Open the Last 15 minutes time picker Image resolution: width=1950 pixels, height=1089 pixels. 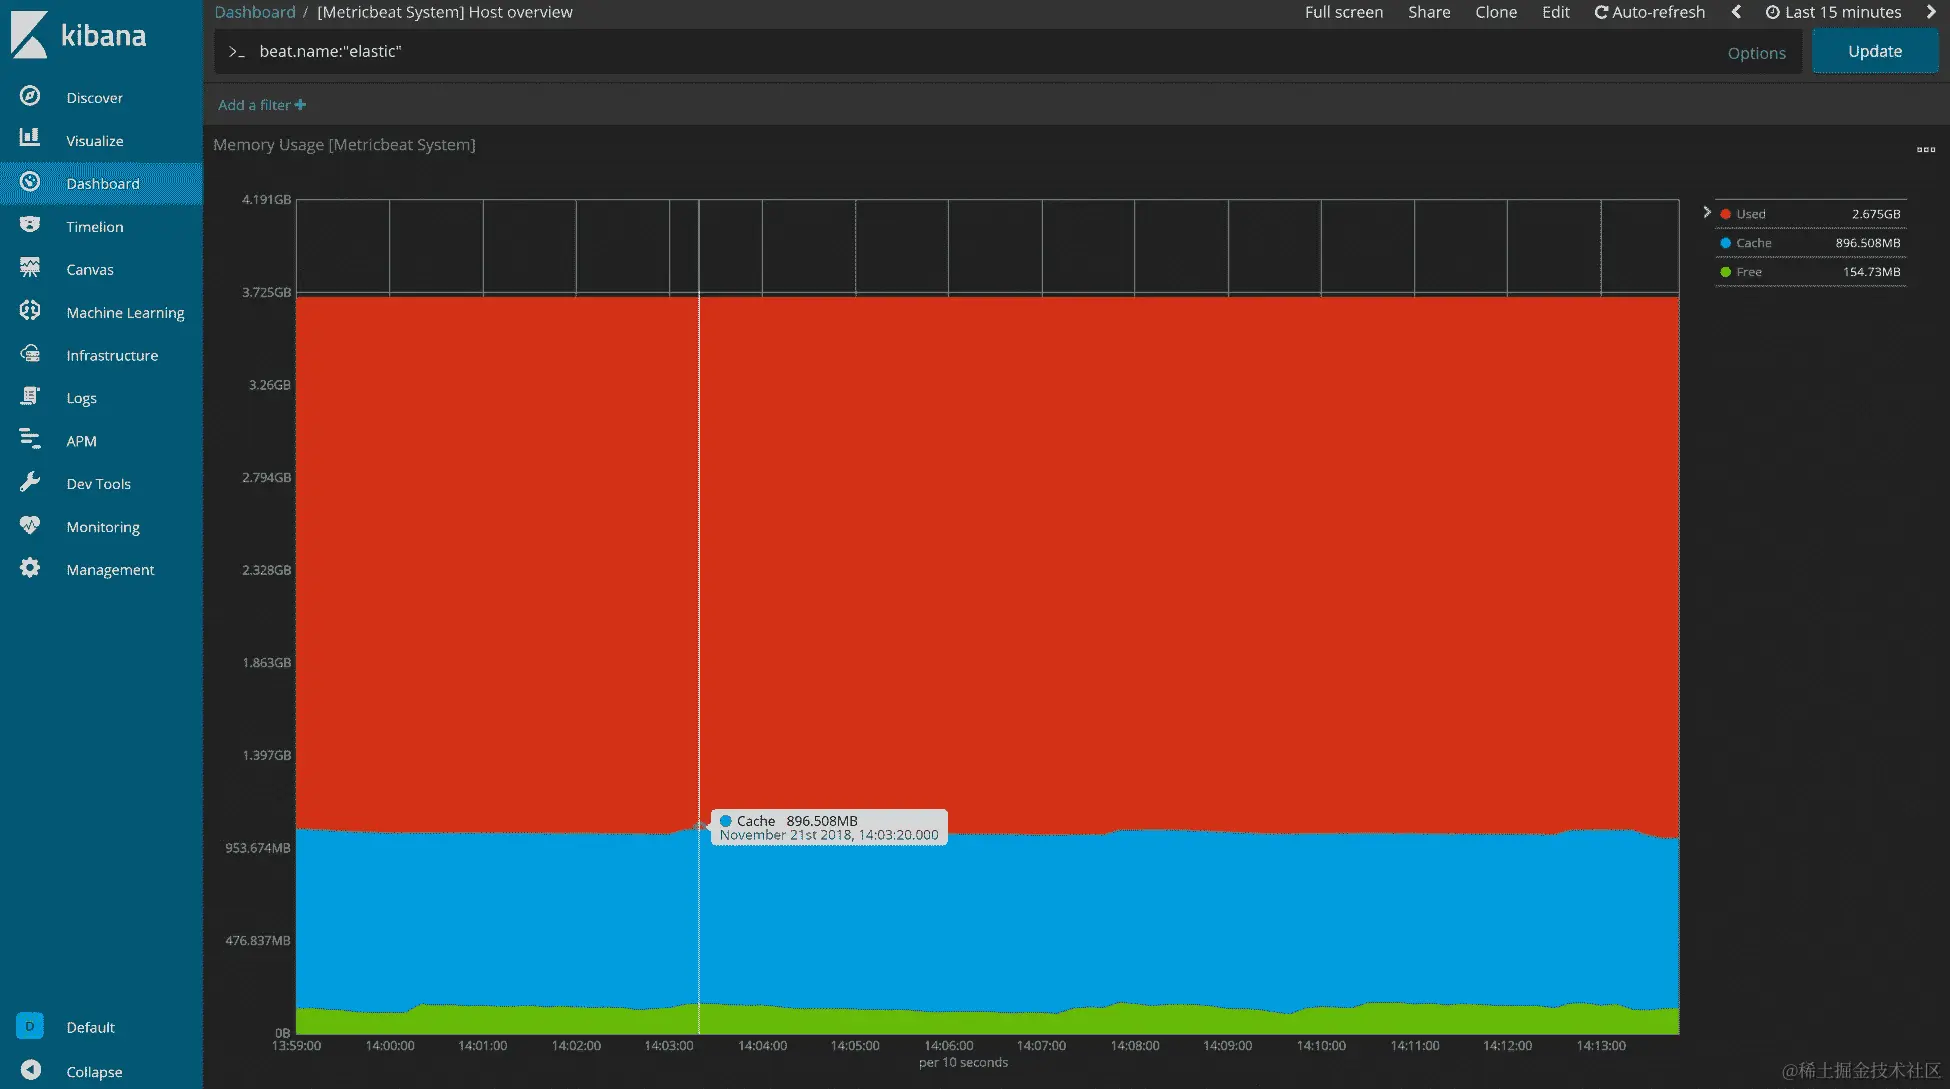(x=1833, y=12)
